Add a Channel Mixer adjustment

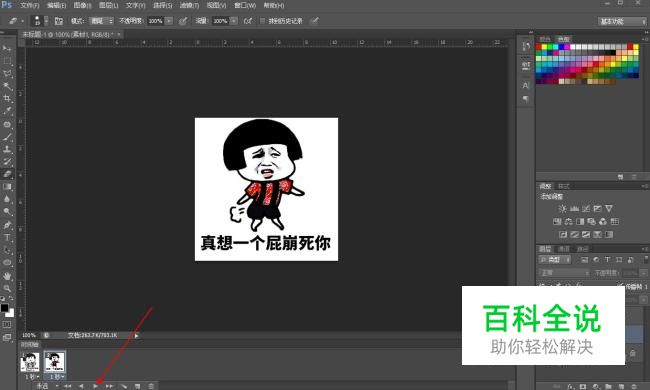603,221
